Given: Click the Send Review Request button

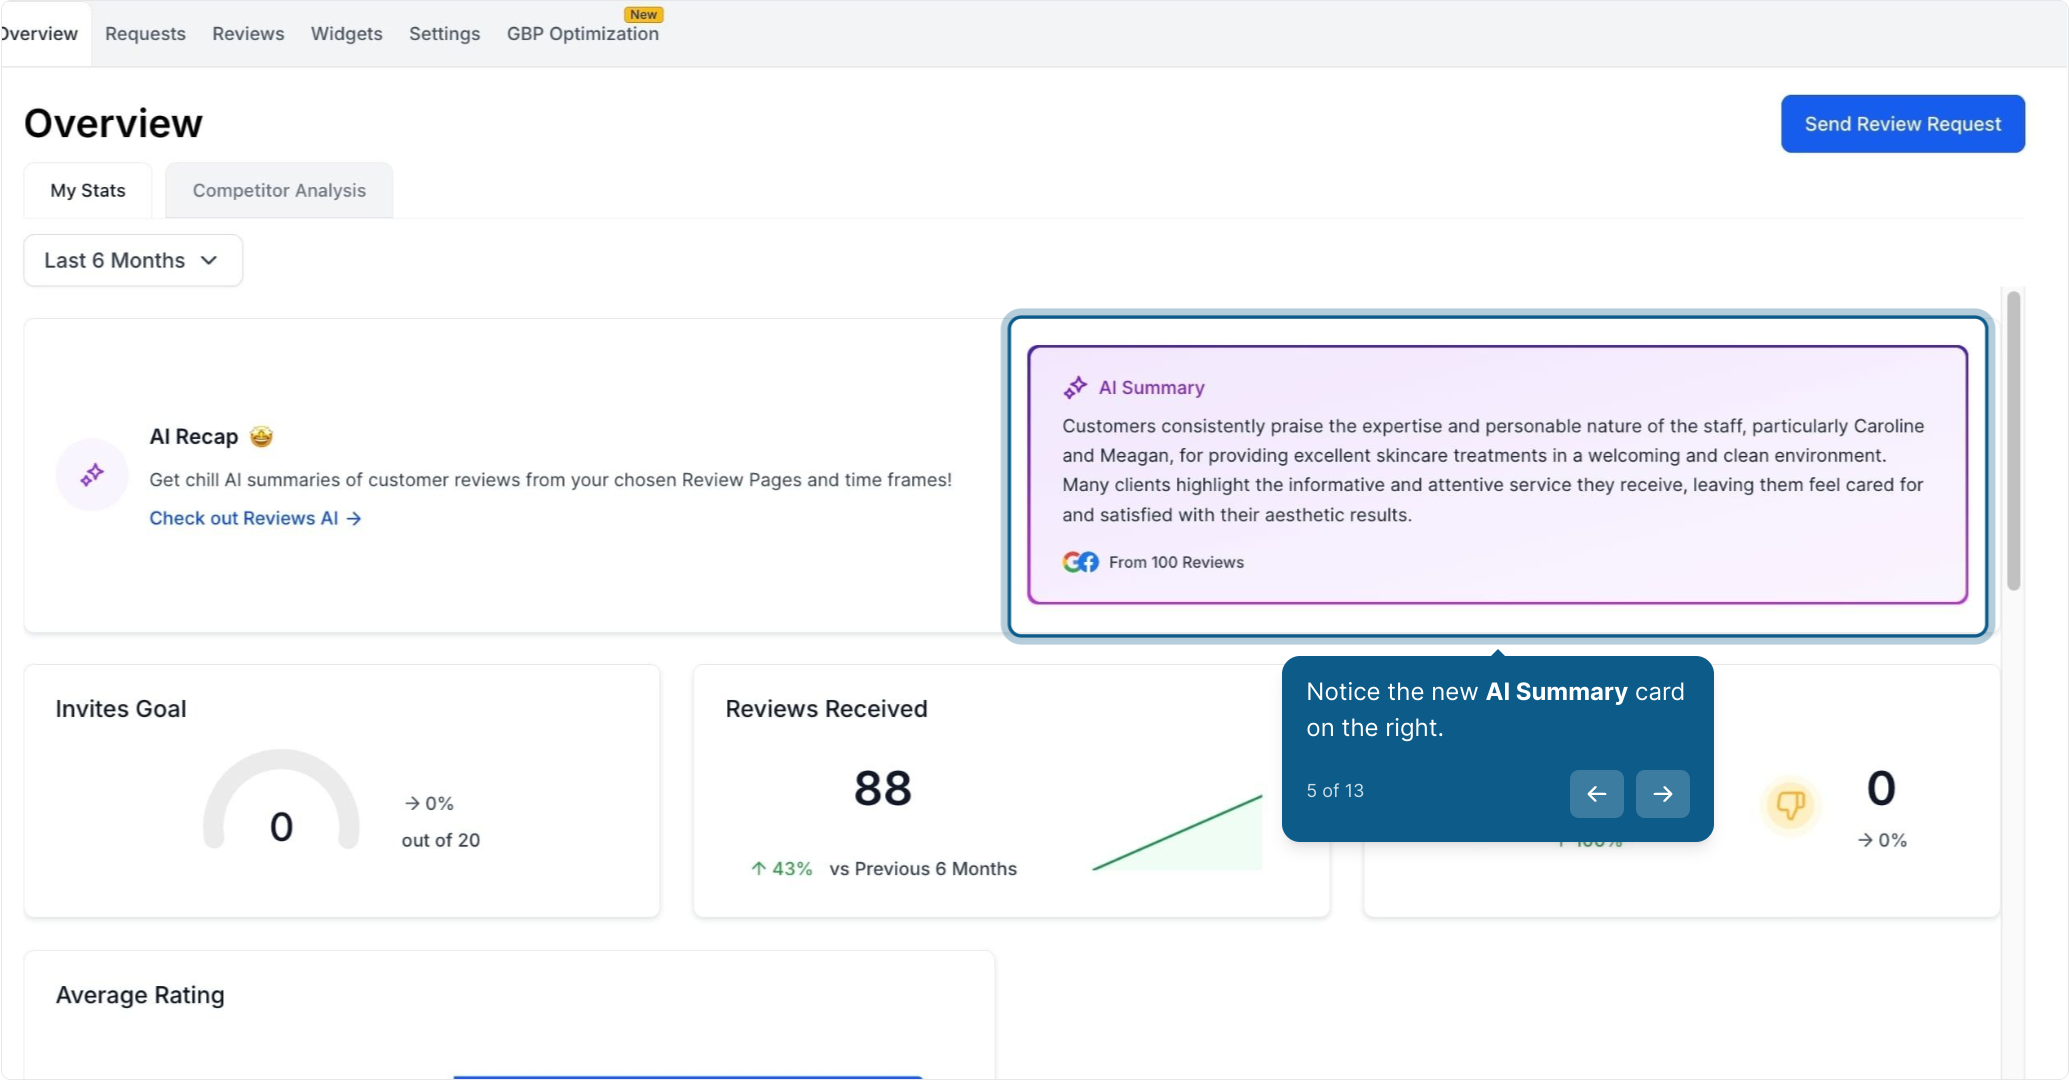Looking at the screenshot, I should (x=1902, y=124).
